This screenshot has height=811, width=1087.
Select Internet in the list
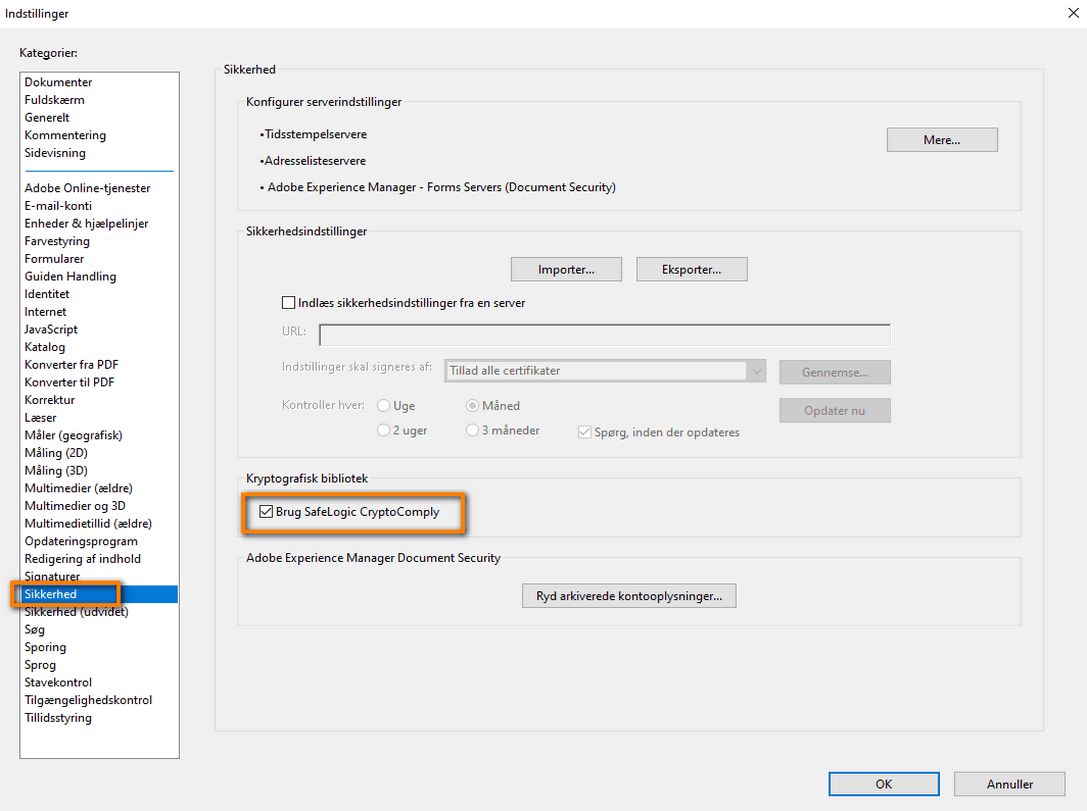click(45, 312)
